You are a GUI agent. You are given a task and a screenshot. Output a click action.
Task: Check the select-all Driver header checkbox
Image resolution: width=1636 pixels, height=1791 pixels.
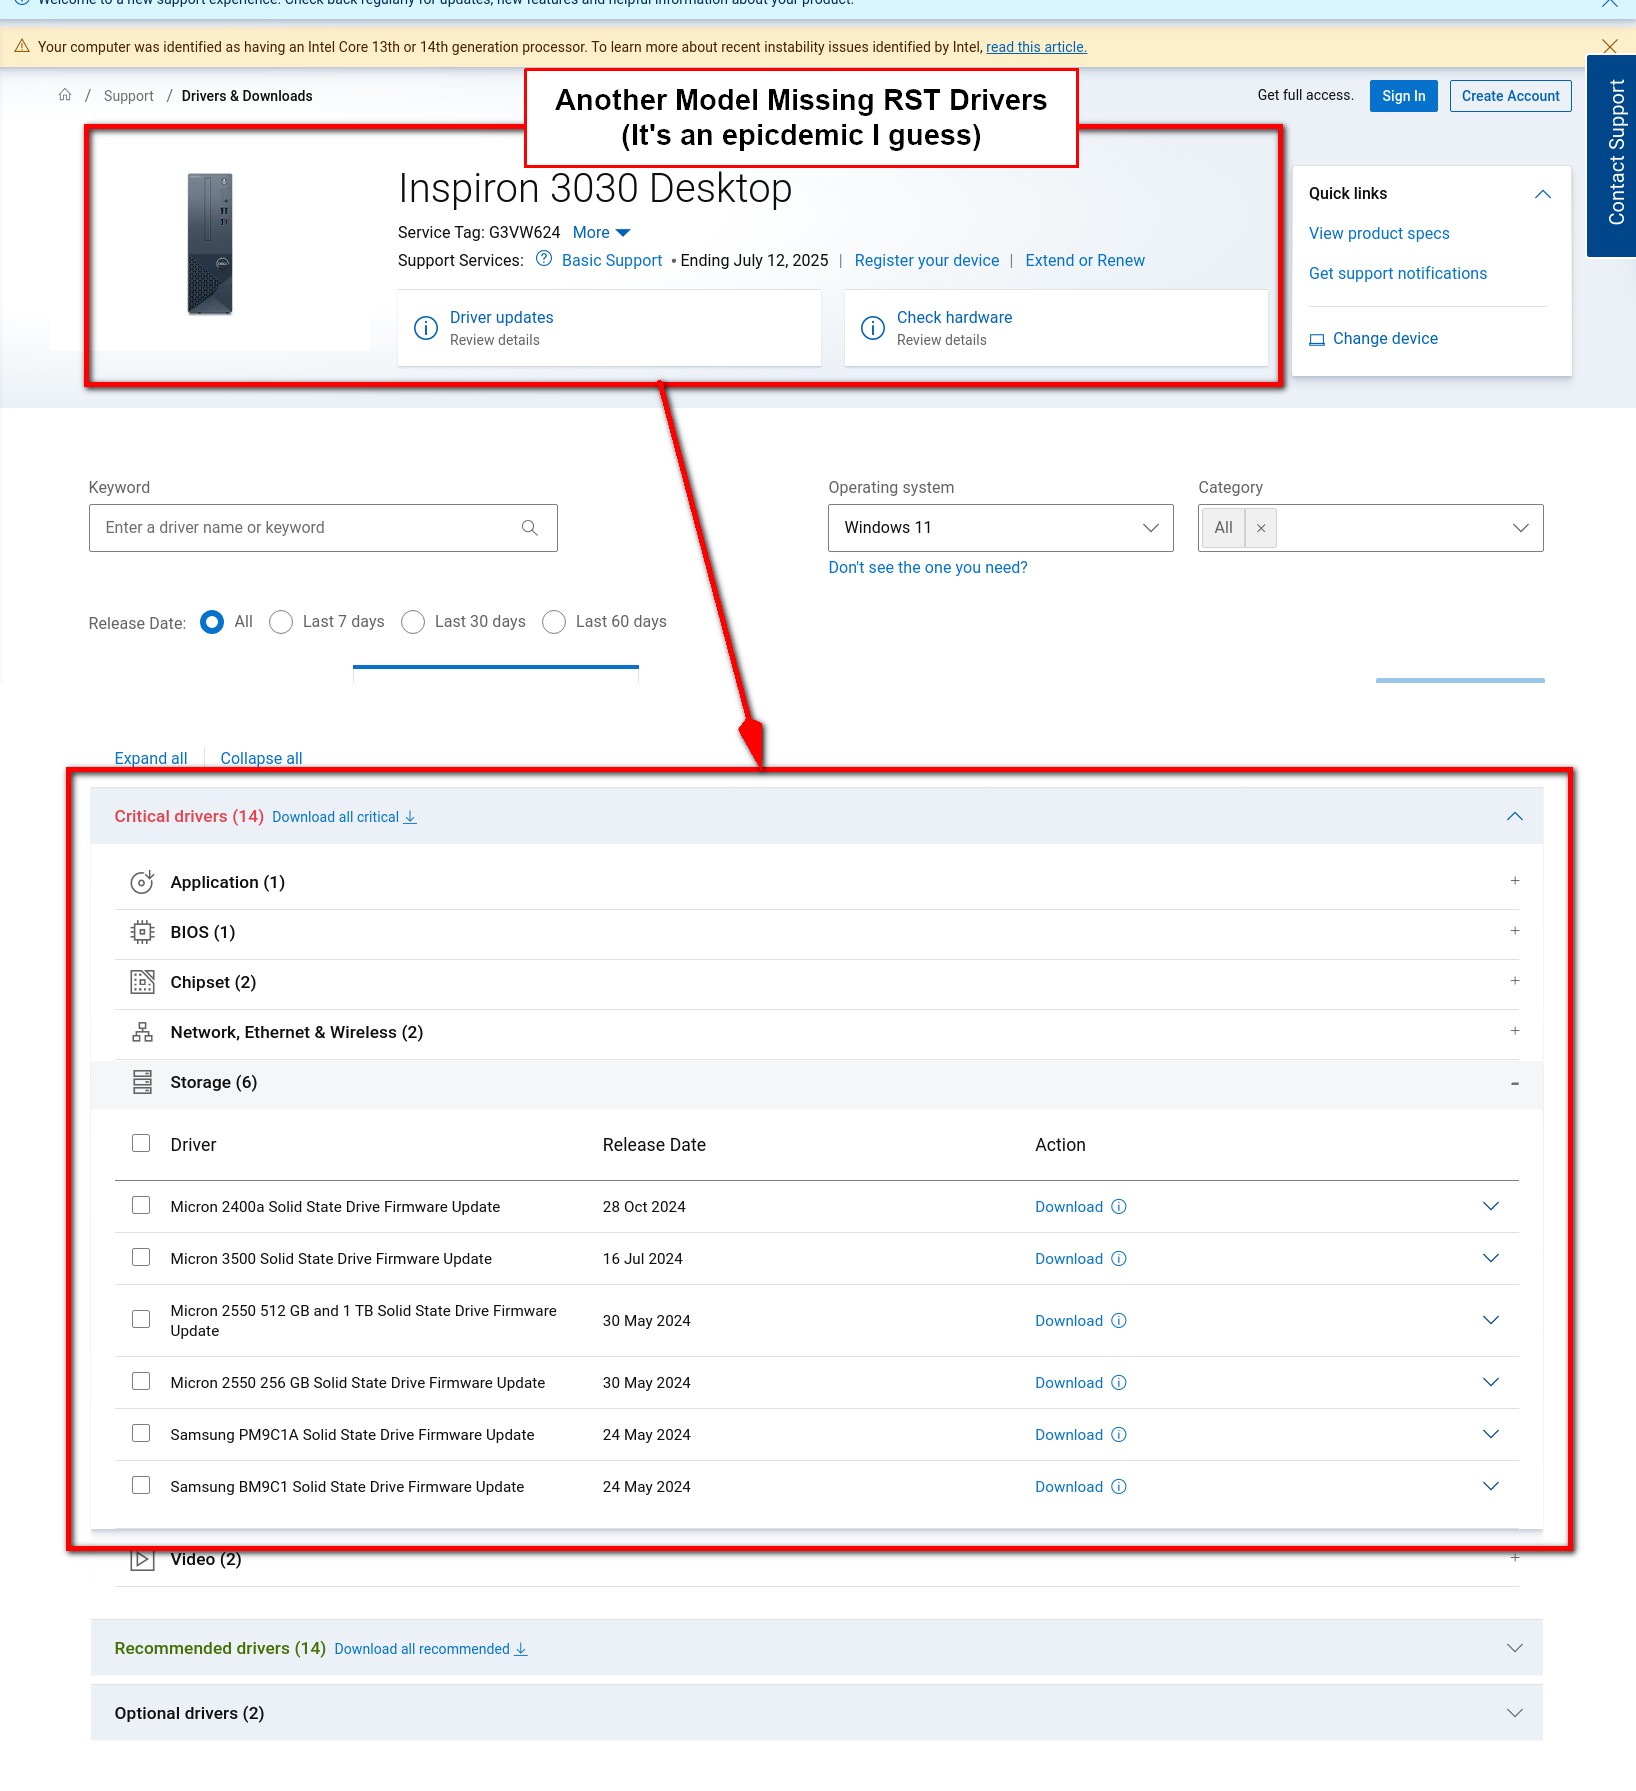pyautogui.click(x=141, y=1143)
